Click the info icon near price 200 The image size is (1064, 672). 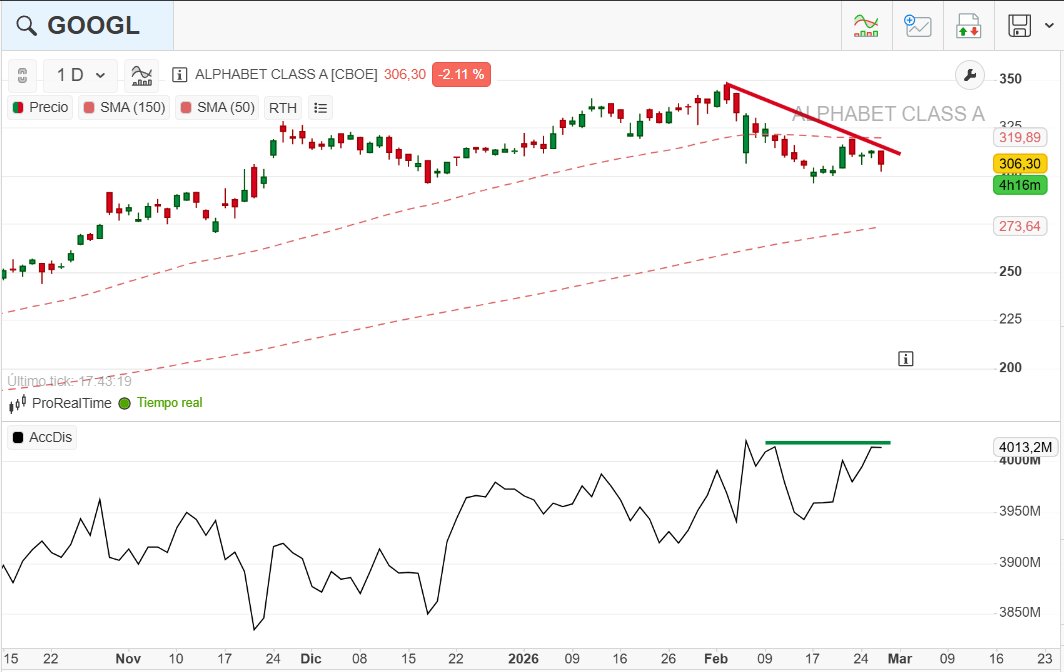[905, 358]
